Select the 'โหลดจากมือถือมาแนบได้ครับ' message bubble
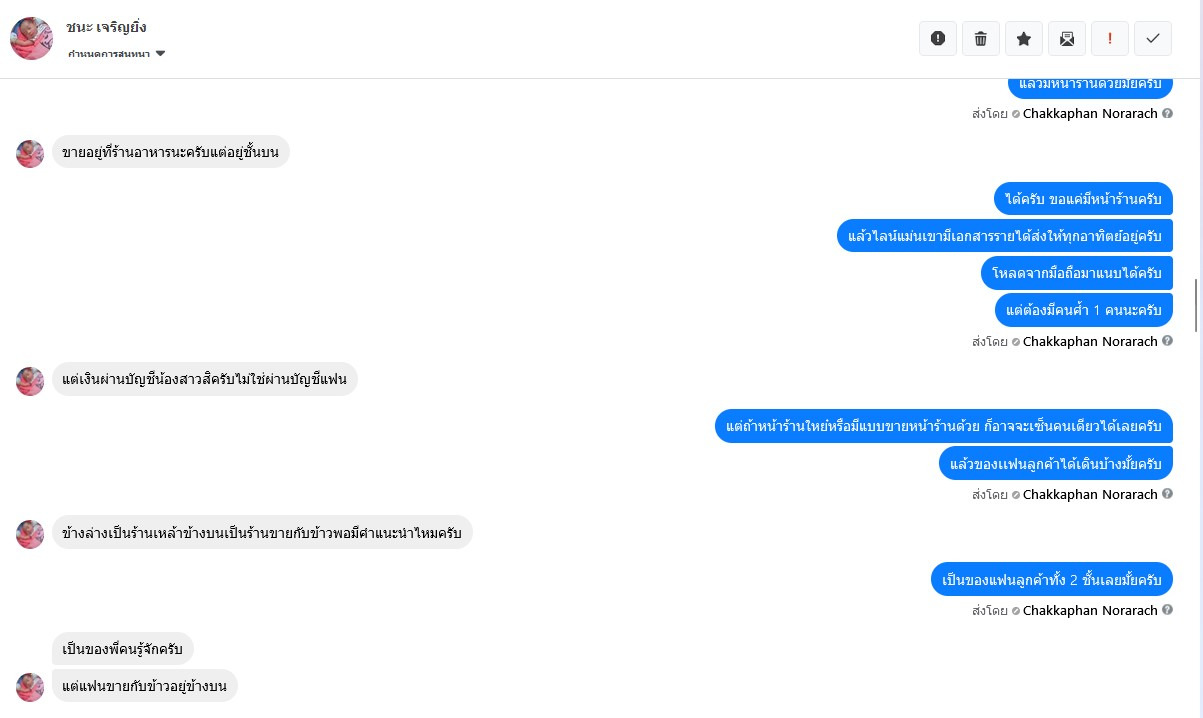The image size is (1203, 718). 1076,272
